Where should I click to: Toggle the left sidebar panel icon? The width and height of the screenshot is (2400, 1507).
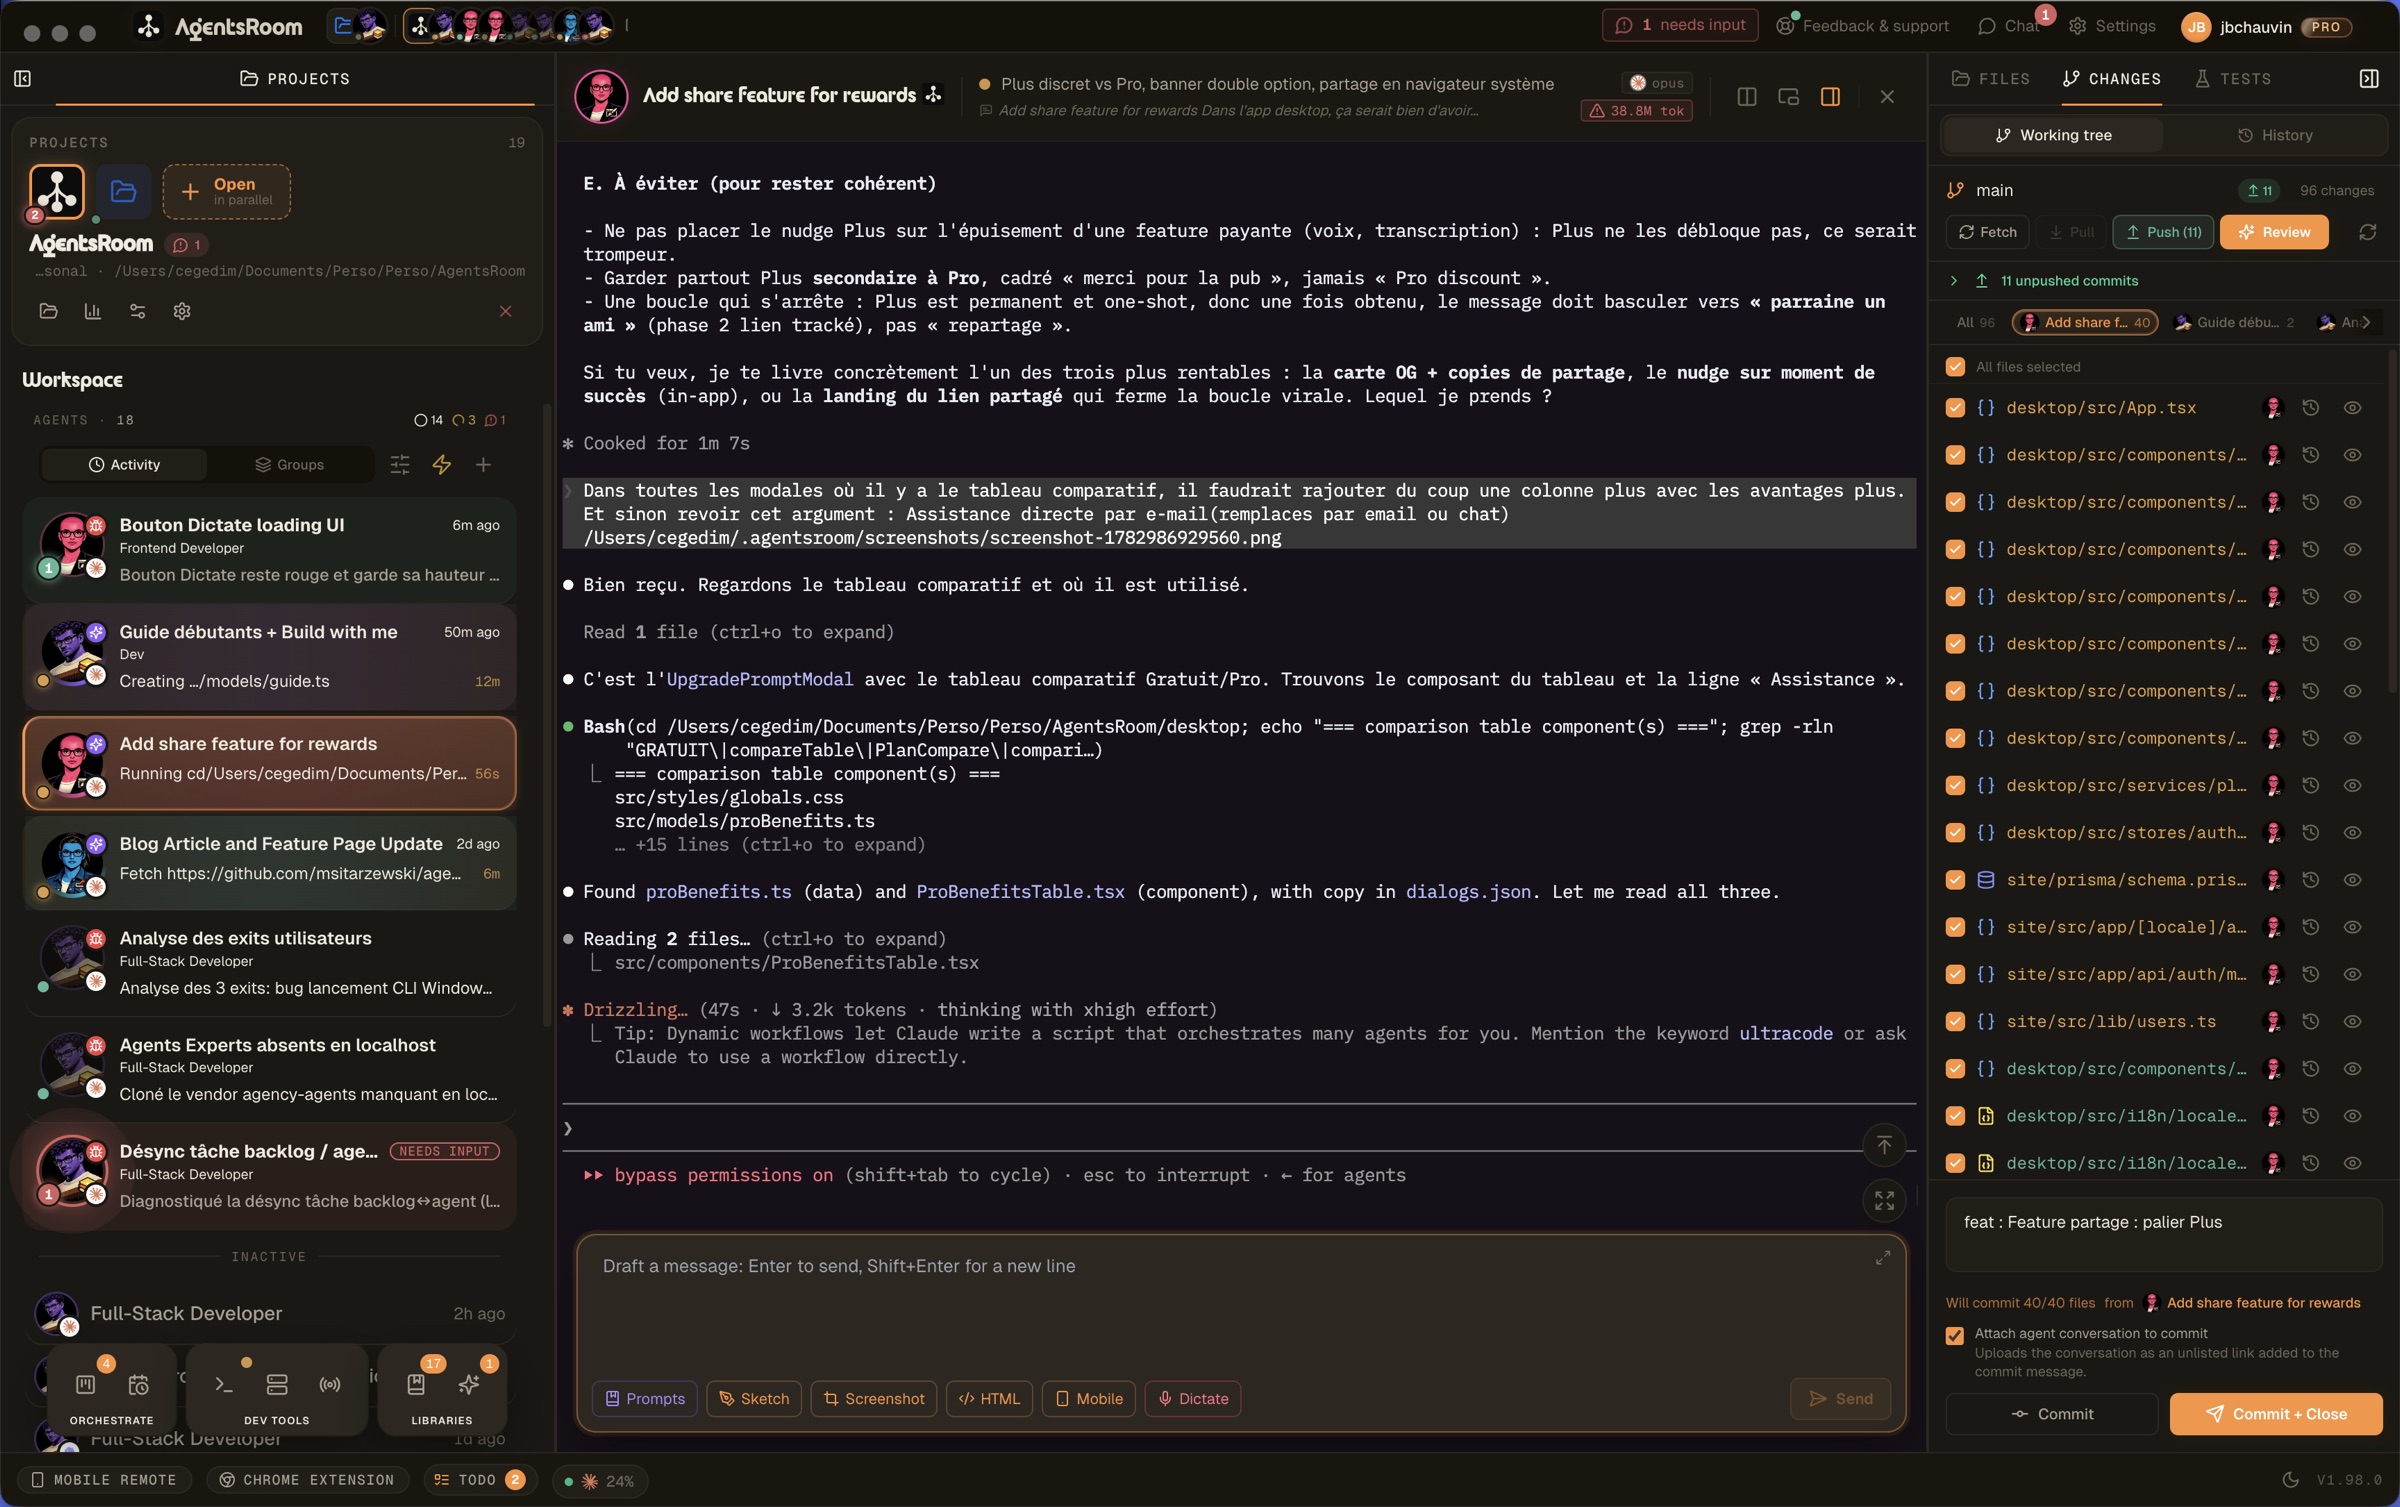coord(22,79)
